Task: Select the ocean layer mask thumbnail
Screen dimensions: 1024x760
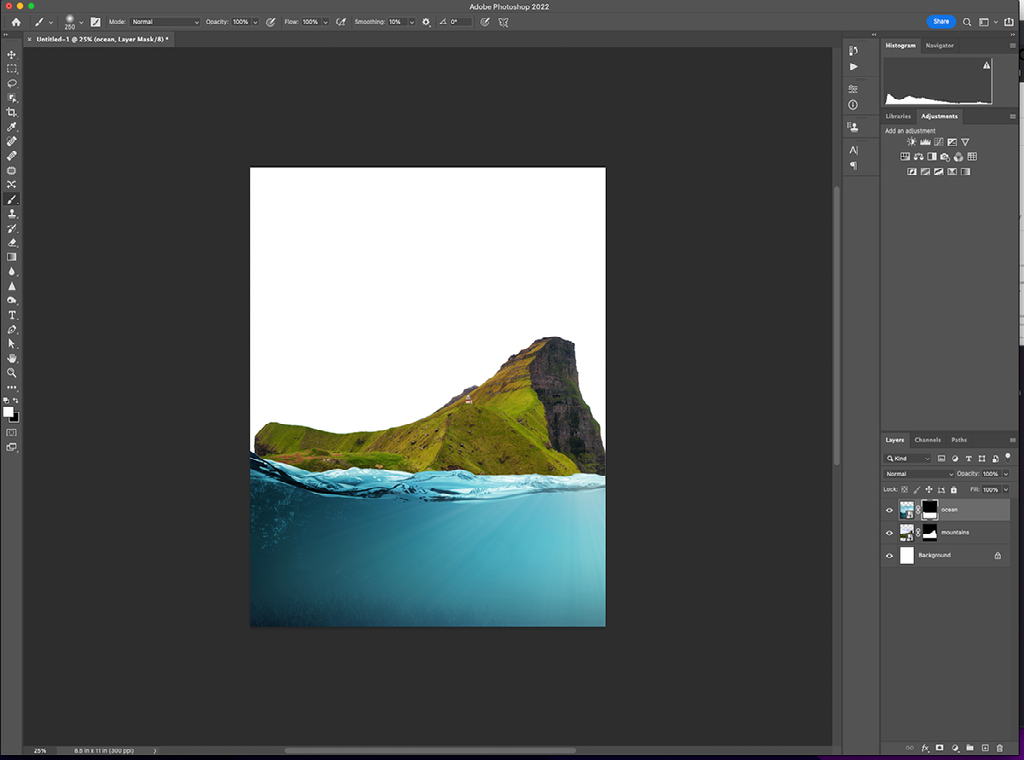Action: click(x=929, y=509)
